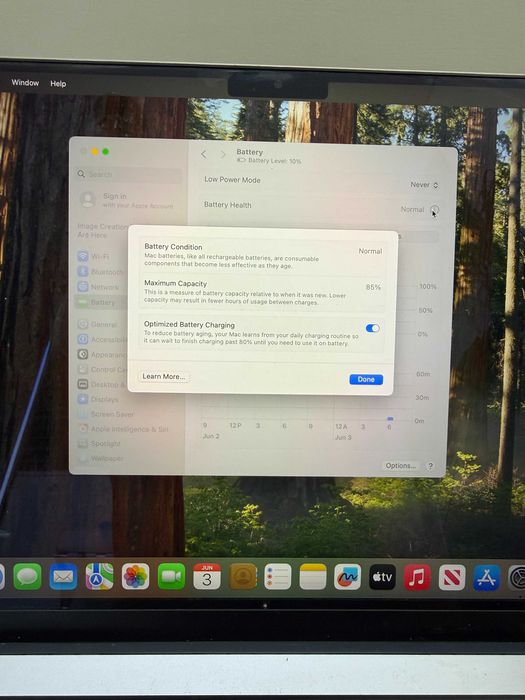Click the Battery Health info icon
The height and width of the screenshot is (700, 525).
[434, 209]
